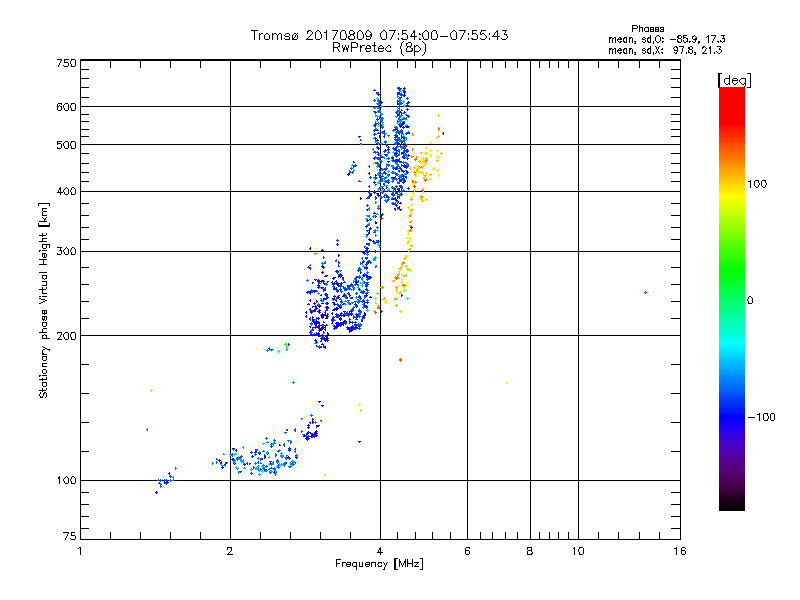Click the "[deg]" colorbar unit label
The width and height of the screenshot is (800, 600).
[x=734, y=80]
